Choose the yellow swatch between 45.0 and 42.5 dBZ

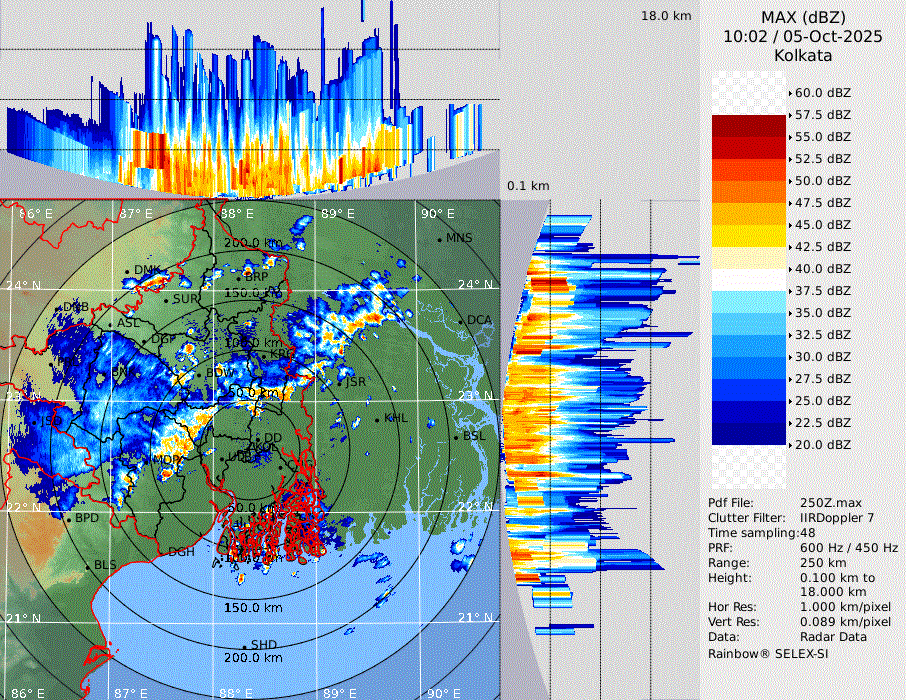pos(748,236)
